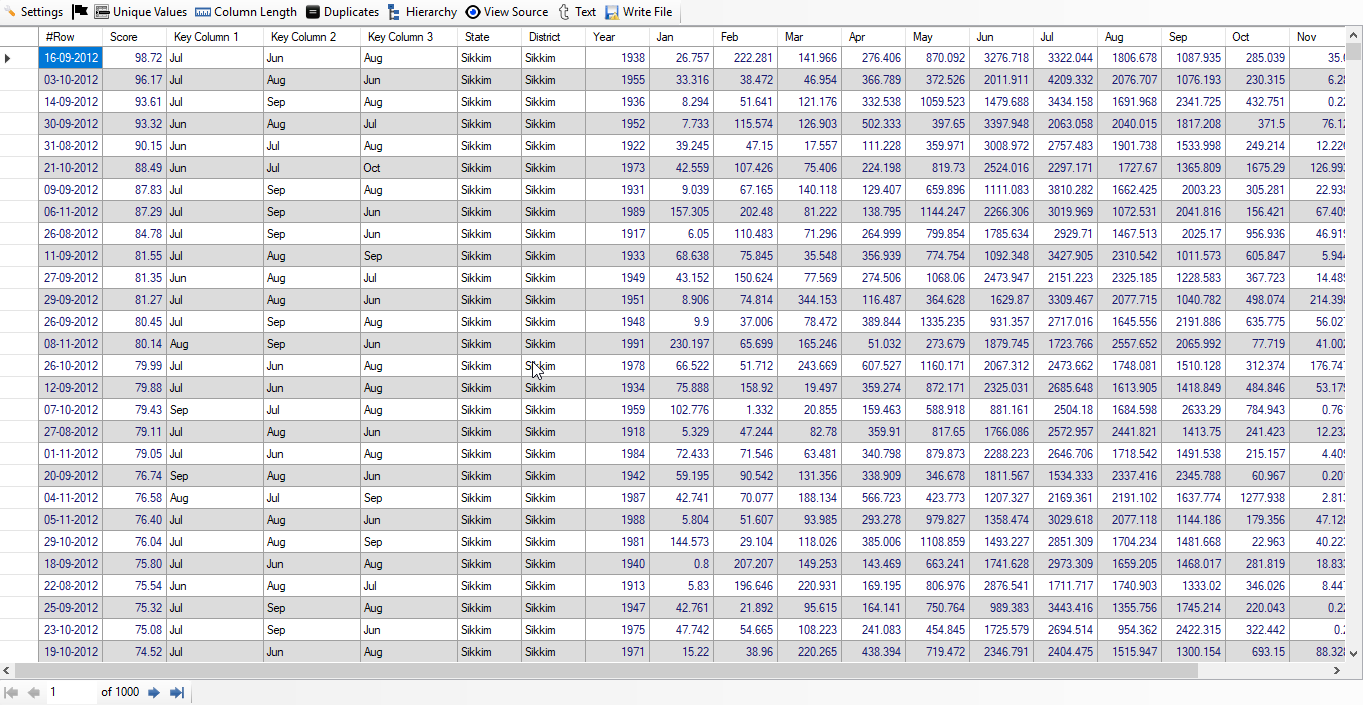Jump to the last page
This screenshot has height=705, width=1363.
(177, 692)
